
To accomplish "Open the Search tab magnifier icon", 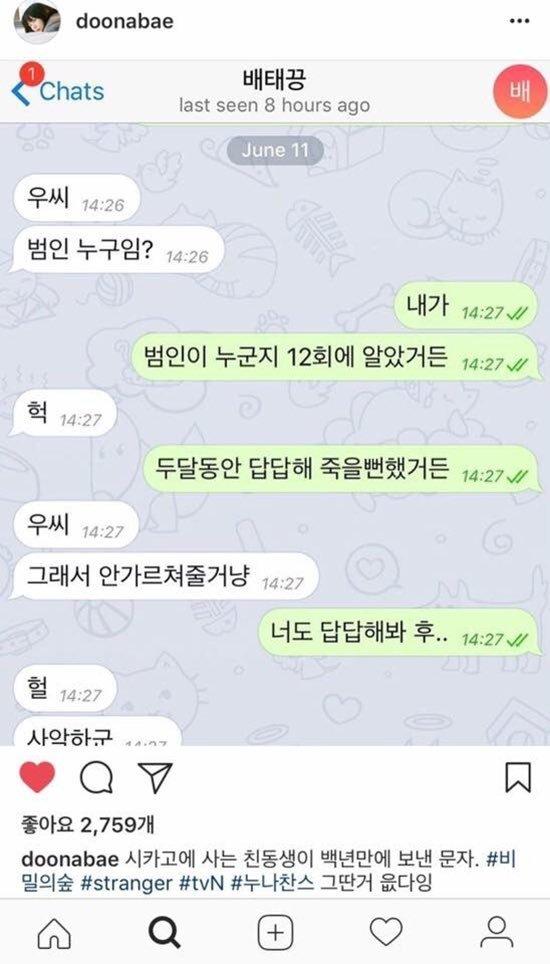I will click(x=165, y=933).
